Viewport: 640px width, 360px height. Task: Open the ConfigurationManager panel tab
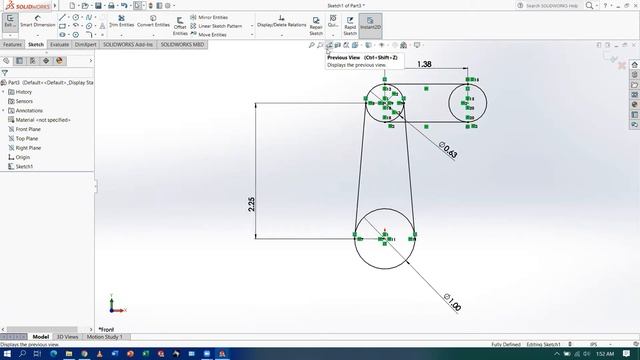coord(32,61)
